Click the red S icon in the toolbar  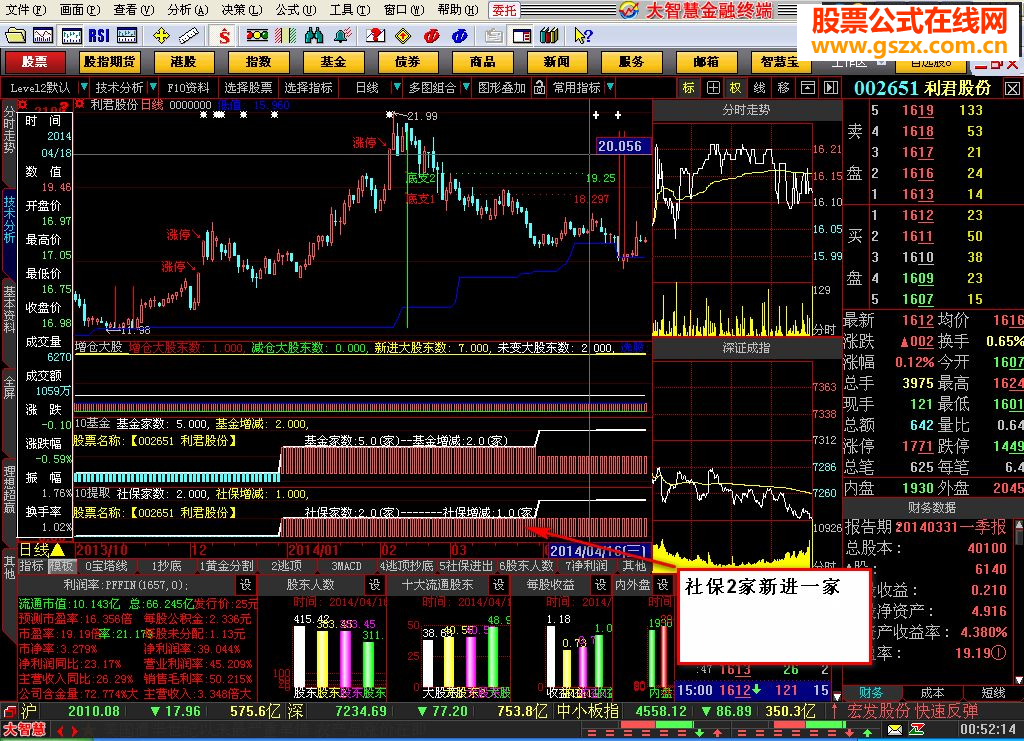click(224, 35)
